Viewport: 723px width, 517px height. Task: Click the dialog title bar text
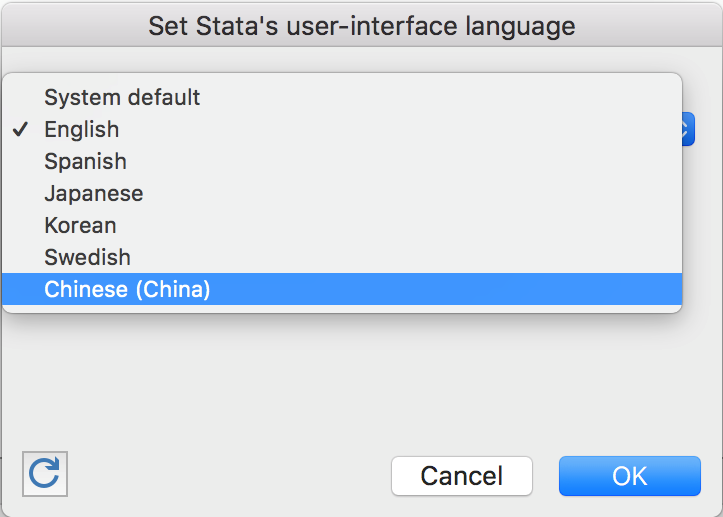(x=361, y=25)
